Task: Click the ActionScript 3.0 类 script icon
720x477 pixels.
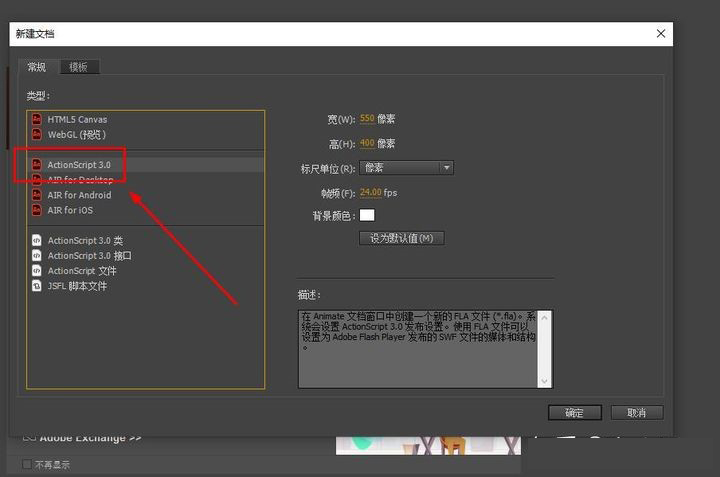Action: tap(37, 240)
